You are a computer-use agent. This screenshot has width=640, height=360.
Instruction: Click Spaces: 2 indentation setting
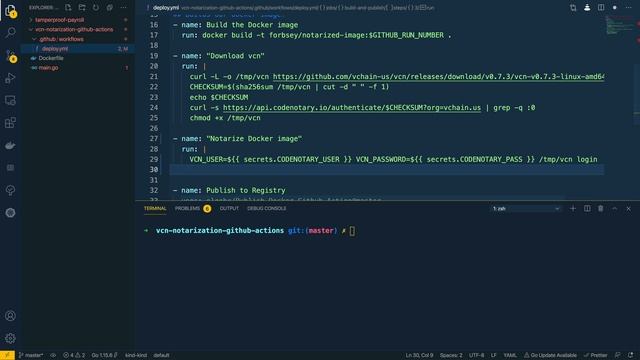coord(451,355)
